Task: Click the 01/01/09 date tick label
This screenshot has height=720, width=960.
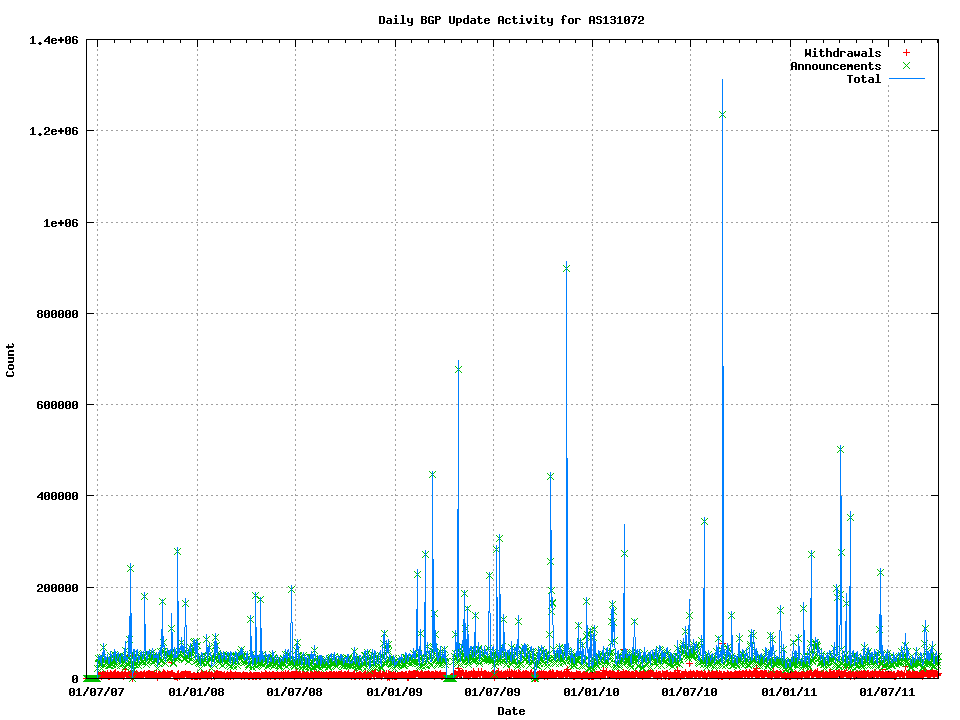Action: (x=395, y=691)
